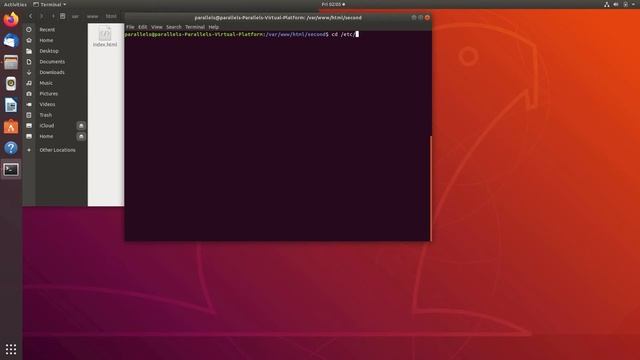Show Applications grid at dock bottom
This screenshot has width=640, height=360.
[x=11, y=349]
